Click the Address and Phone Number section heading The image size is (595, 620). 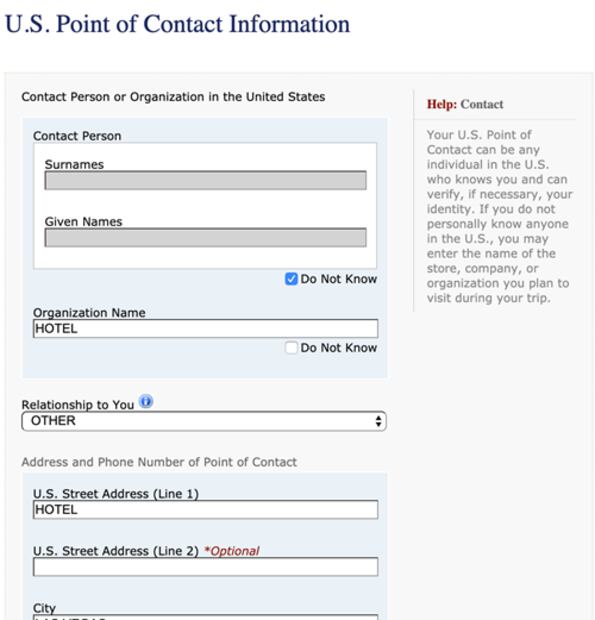(159, 462)
